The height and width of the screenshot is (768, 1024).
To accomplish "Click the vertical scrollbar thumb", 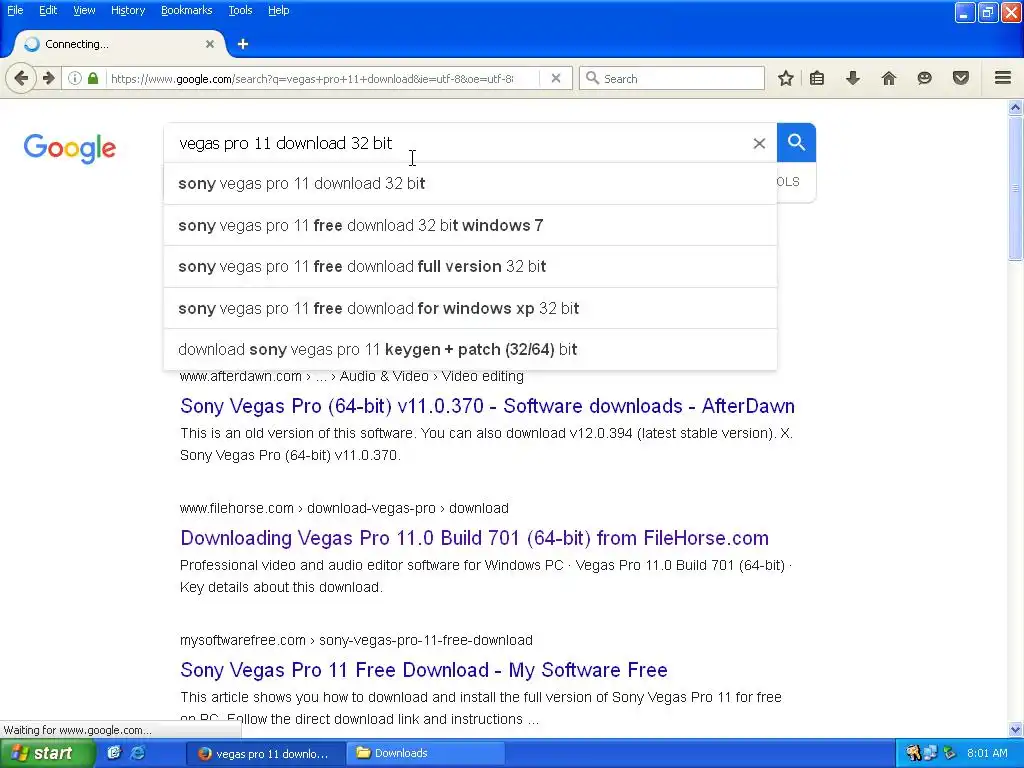I will pyautogui.click(x=1016, y=188).
